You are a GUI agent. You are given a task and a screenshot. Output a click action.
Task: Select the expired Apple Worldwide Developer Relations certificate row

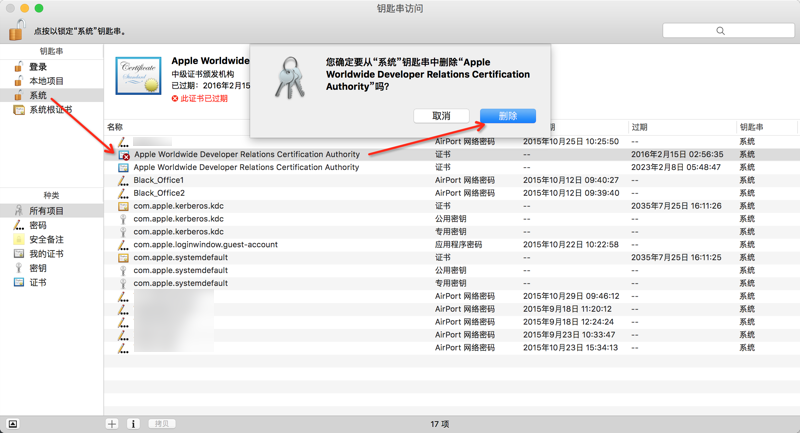pos(452,154)
